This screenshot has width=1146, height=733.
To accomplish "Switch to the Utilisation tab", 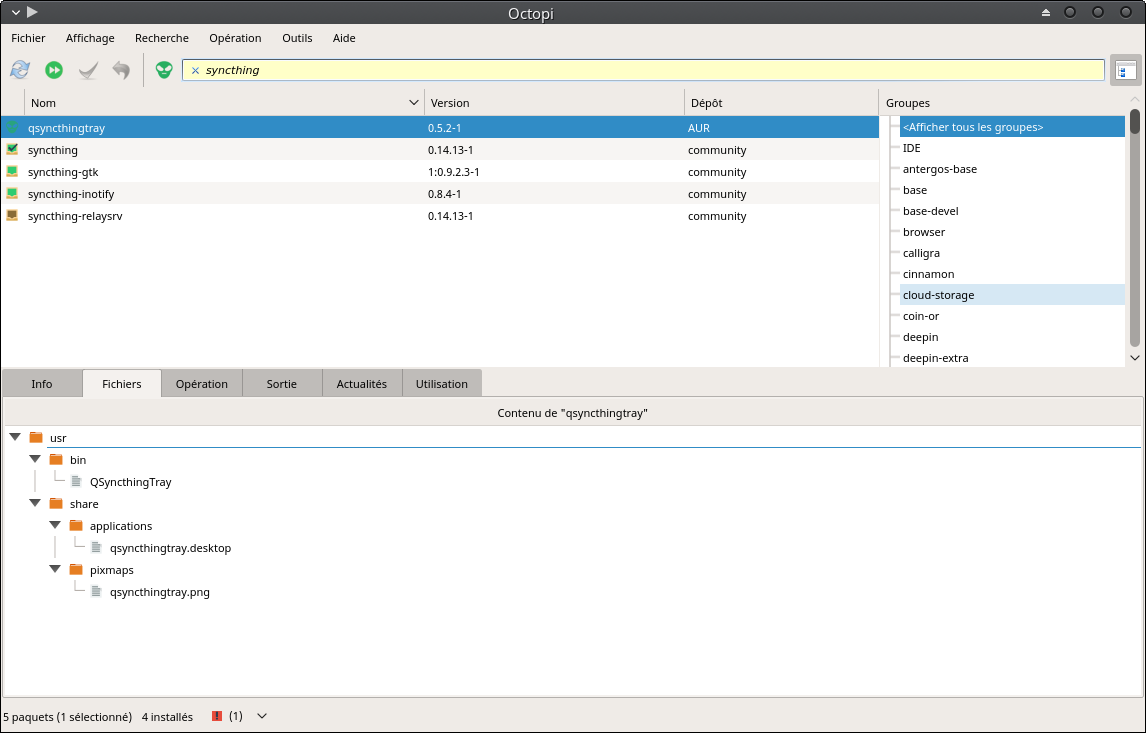I will pos(441,384).
